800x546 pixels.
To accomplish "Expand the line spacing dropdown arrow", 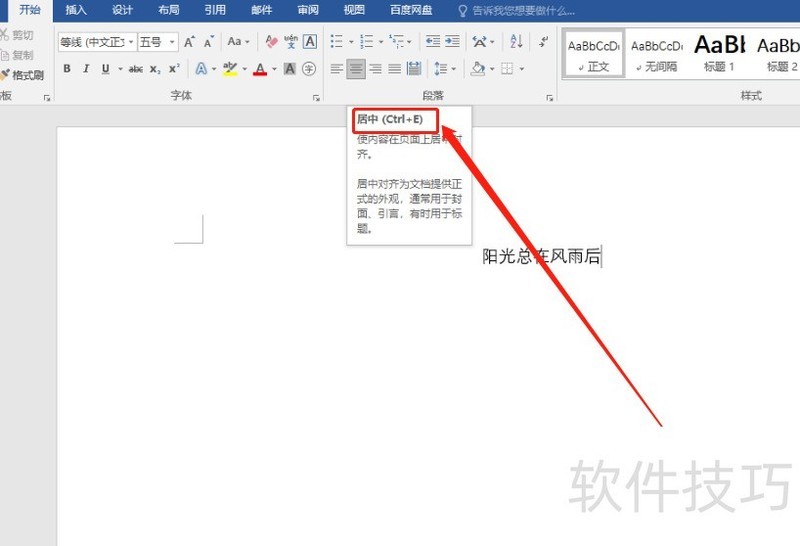I will click(454, 68).
